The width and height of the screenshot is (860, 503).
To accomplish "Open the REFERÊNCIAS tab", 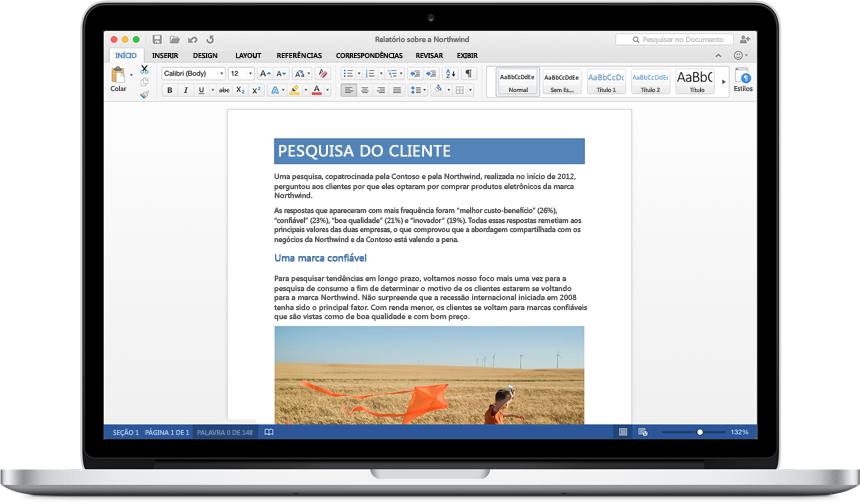I will click(x=299, y=56).
